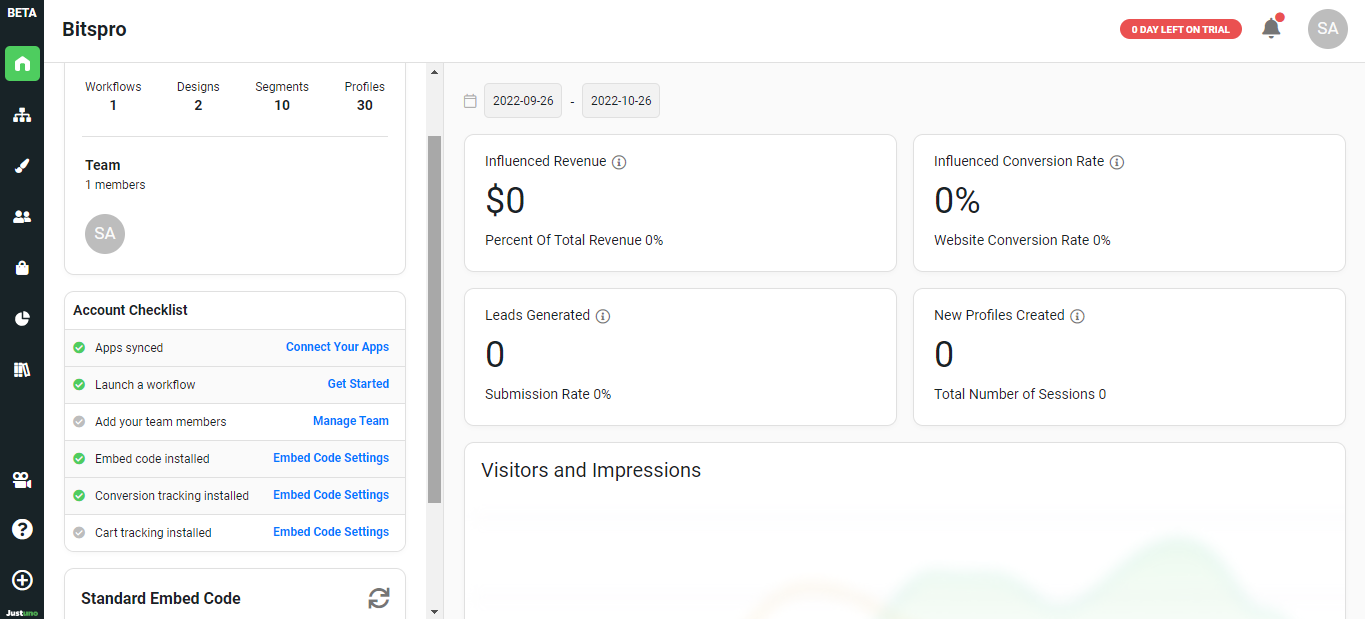Open the library books icon in sidebar
The image size is (1365, 619).
22,370
